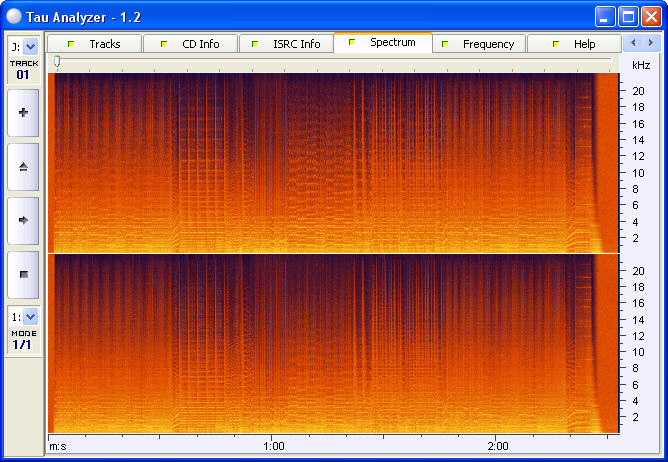Open the Help tab
This screenshot has width=668, height=462.
pyautogui.click(x=574, y=44)
